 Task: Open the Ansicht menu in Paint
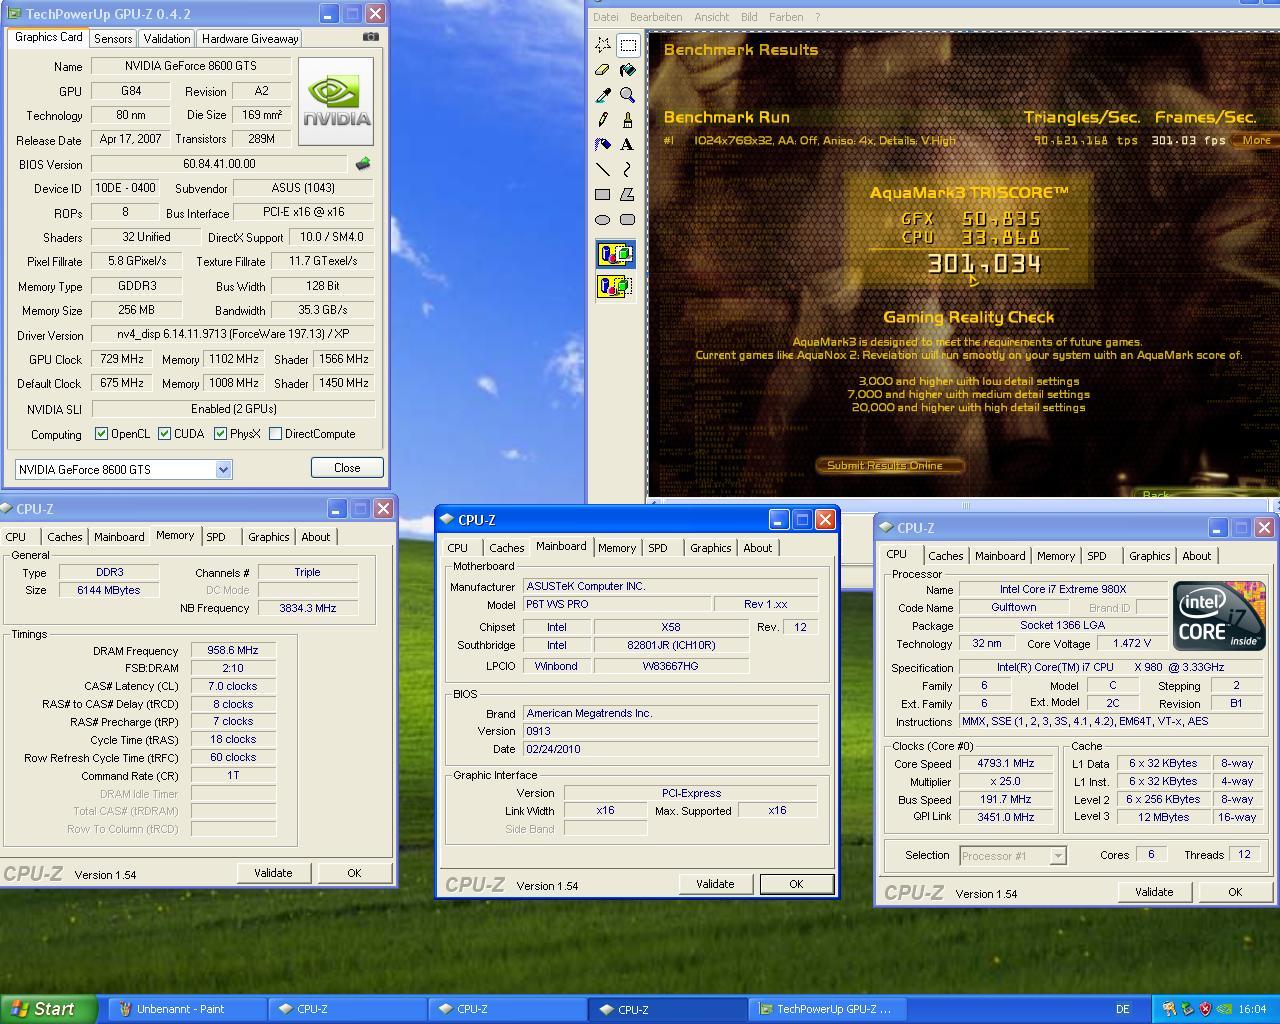(x=712, y=17)
